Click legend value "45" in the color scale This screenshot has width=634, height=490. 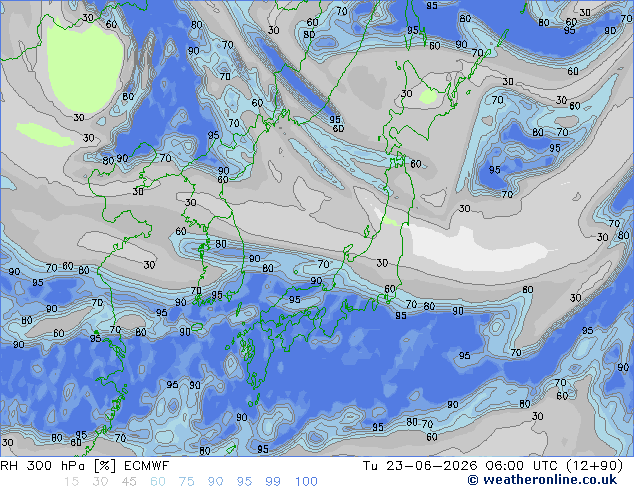(129, 482)
